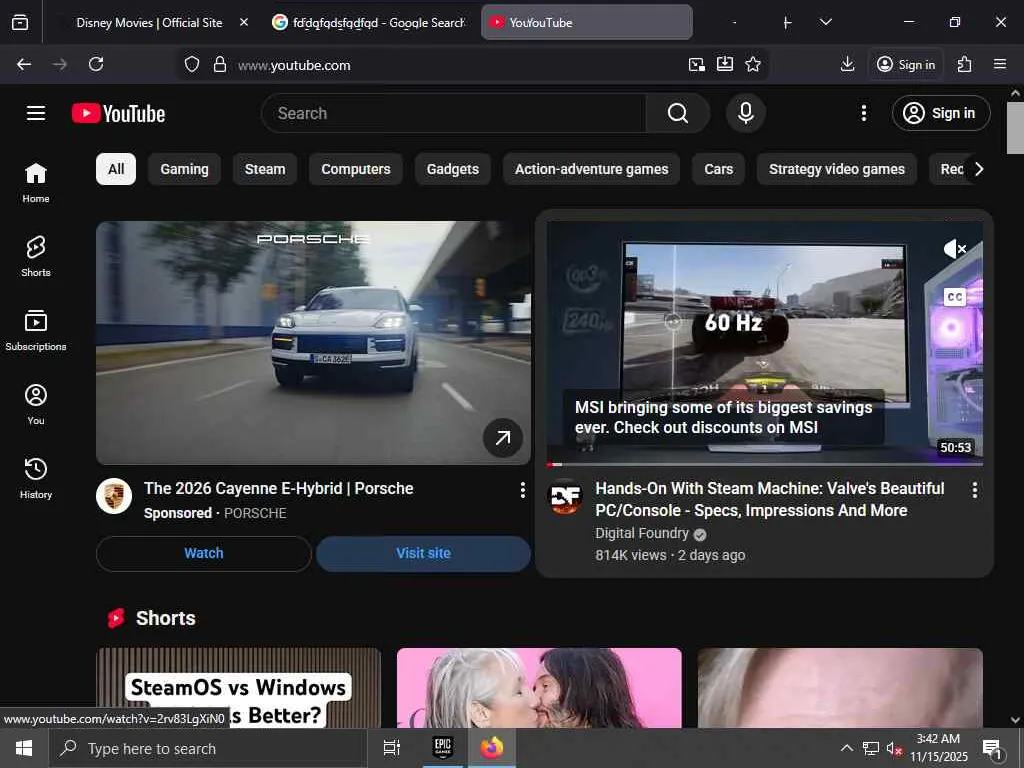This screenshot has width=1024, height=768.
Task: Open YouTube settings three-dot menu in header
Action: 863,113
